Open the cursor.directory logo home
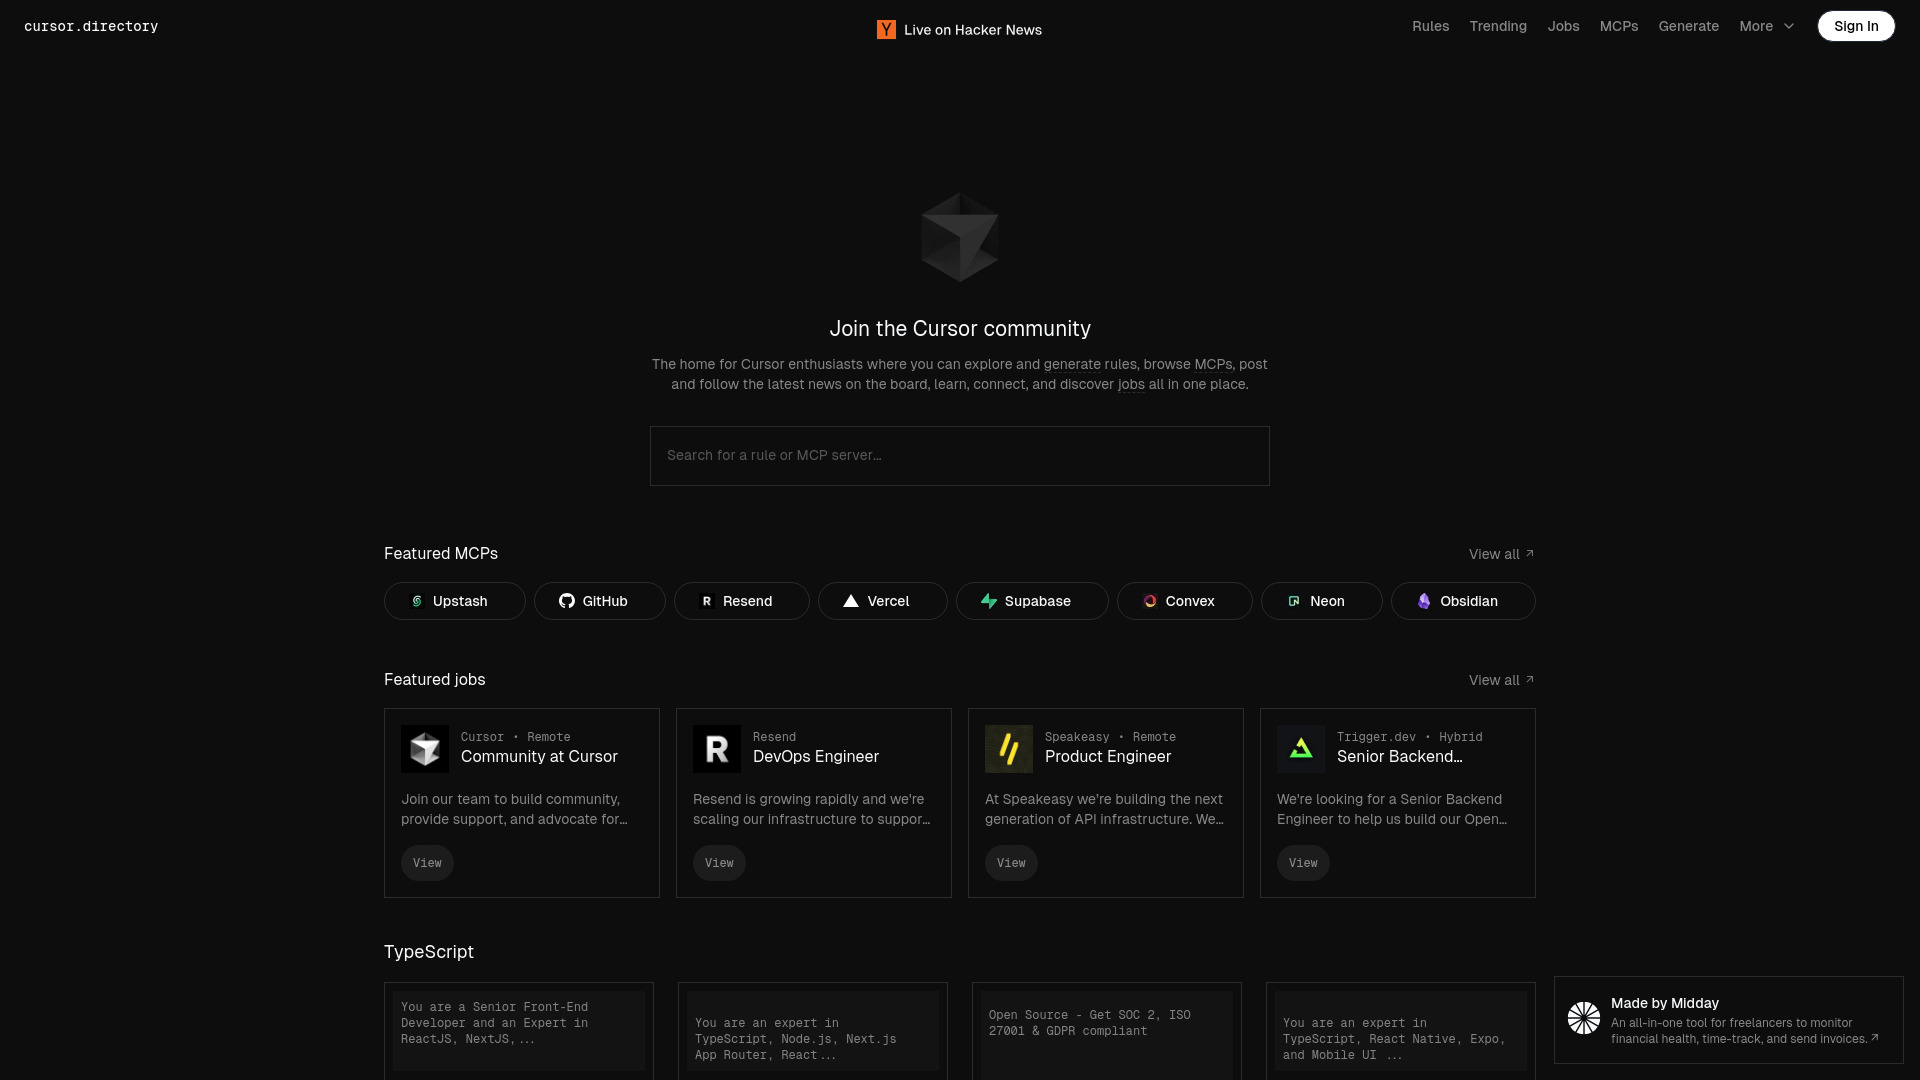1920x1080 pixels. (90, 25)
